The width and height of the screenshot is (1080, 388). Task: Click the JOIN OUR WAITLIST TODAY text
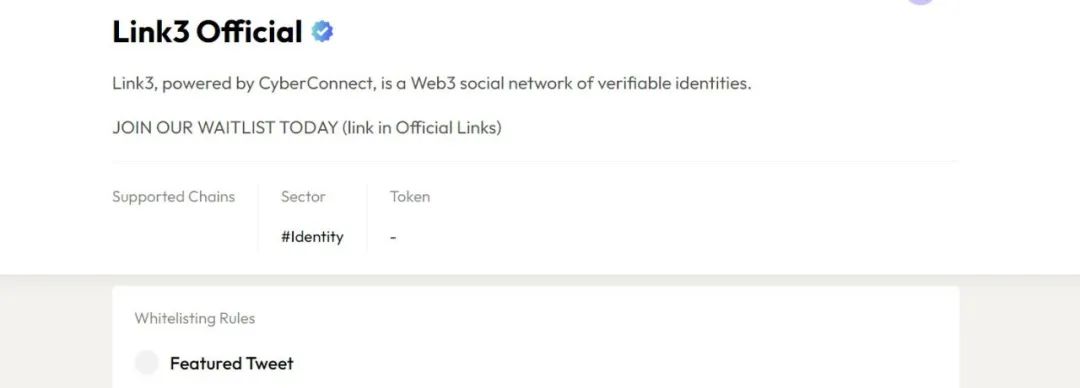tap(225, 127)
